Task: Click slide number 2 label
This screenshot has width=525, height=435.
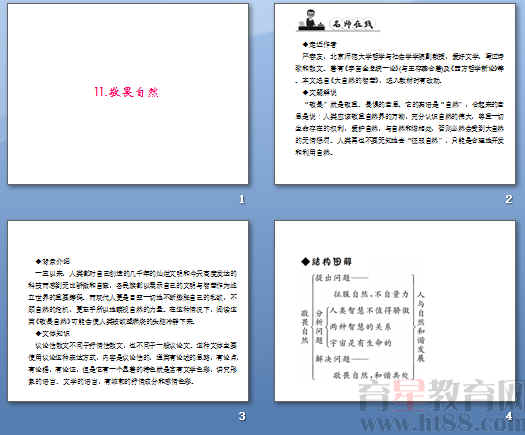Action: pyautogui.click(x=508, y=199)
